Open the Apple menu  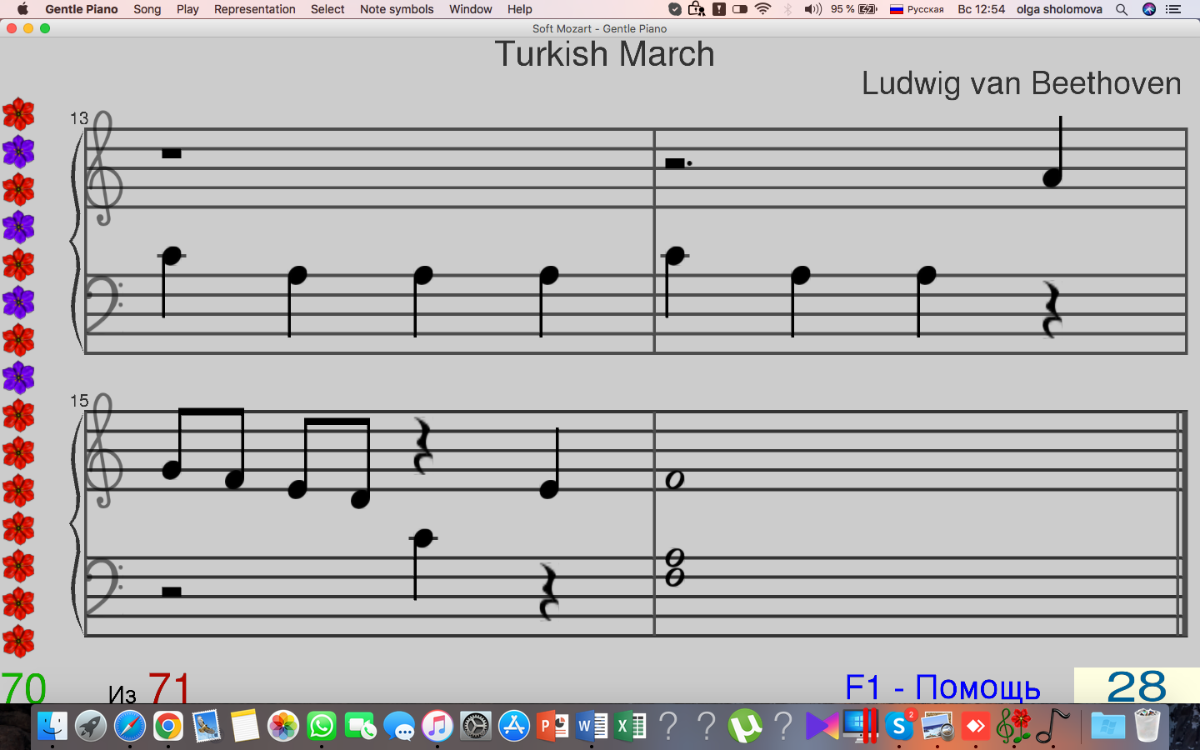tap(22, 9)
